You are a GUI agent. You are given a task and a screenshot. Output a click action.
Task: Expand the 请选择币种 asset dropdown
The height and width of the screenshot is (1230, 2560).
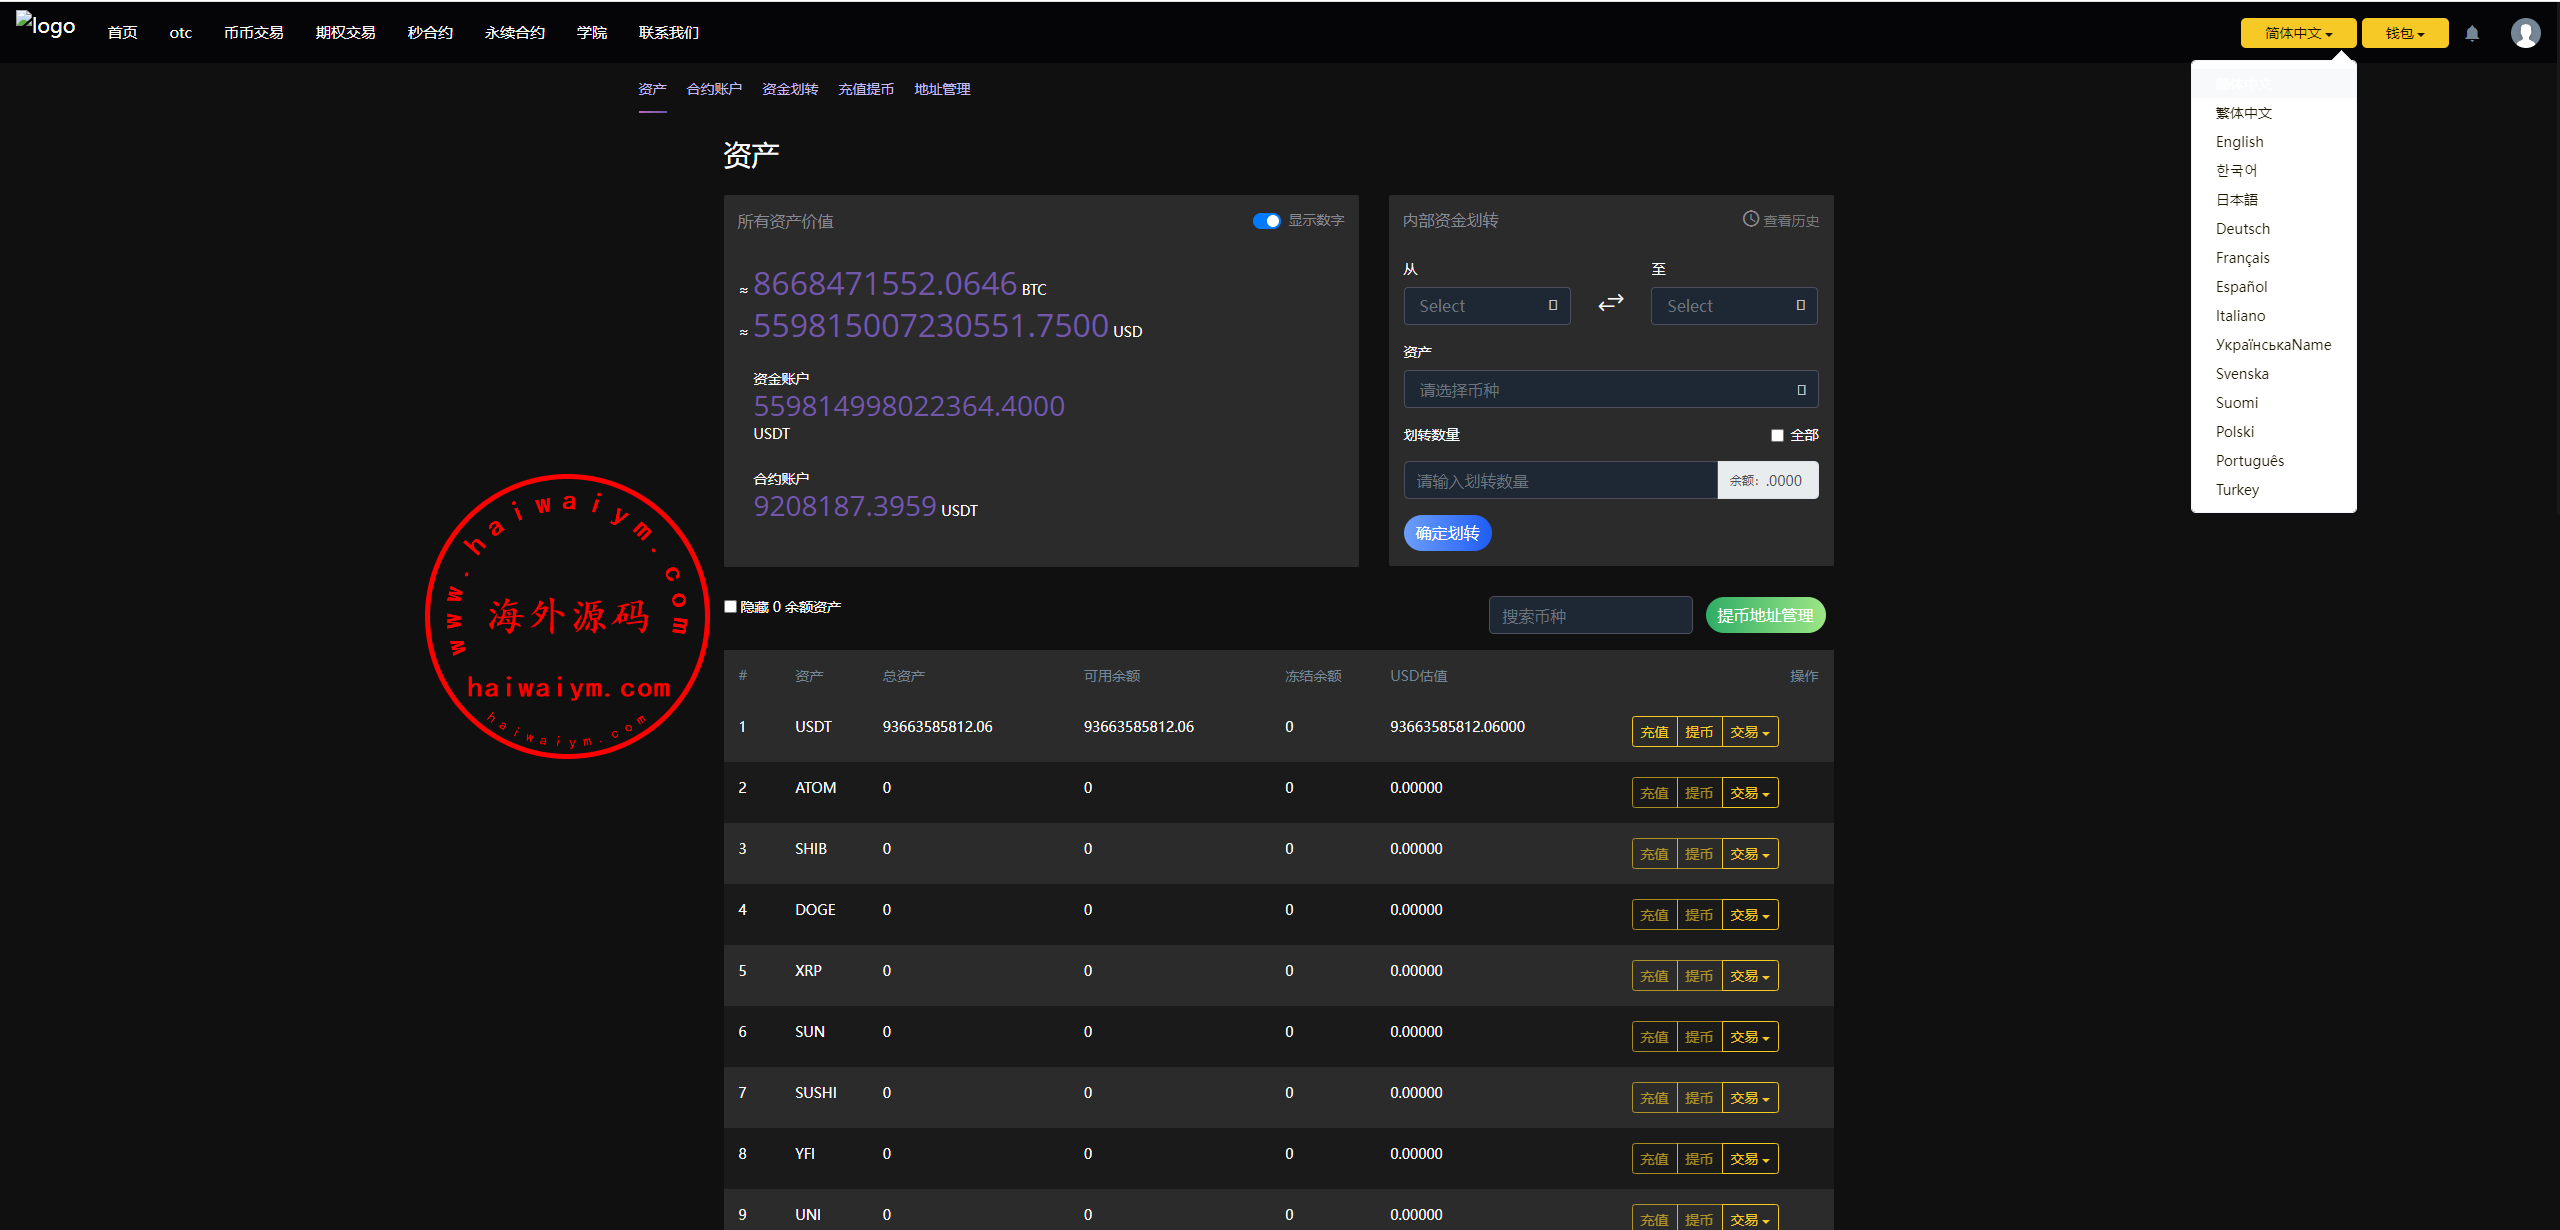click(x=1610, y=390)
